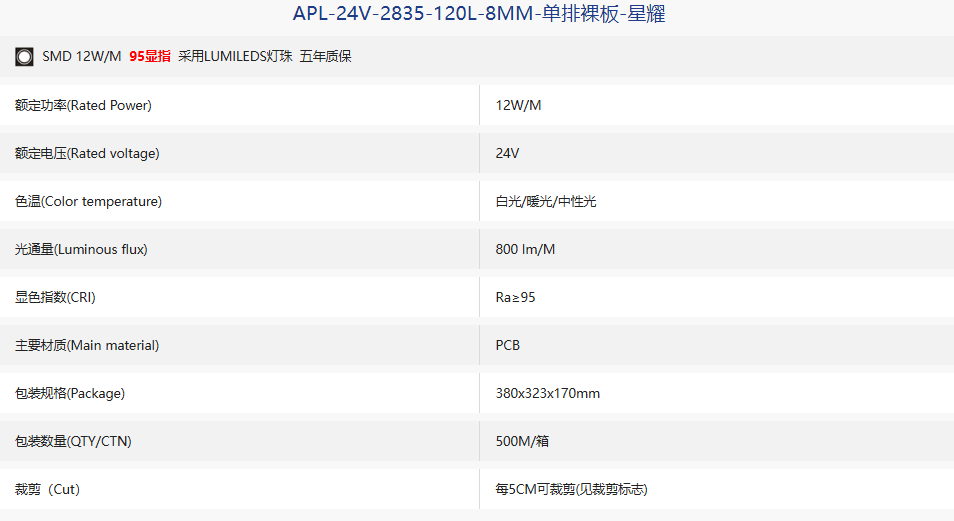Screen dimensions: 954x521
Task: Click the text '采用LUMILEDS灯珠'
Action: 235,57
